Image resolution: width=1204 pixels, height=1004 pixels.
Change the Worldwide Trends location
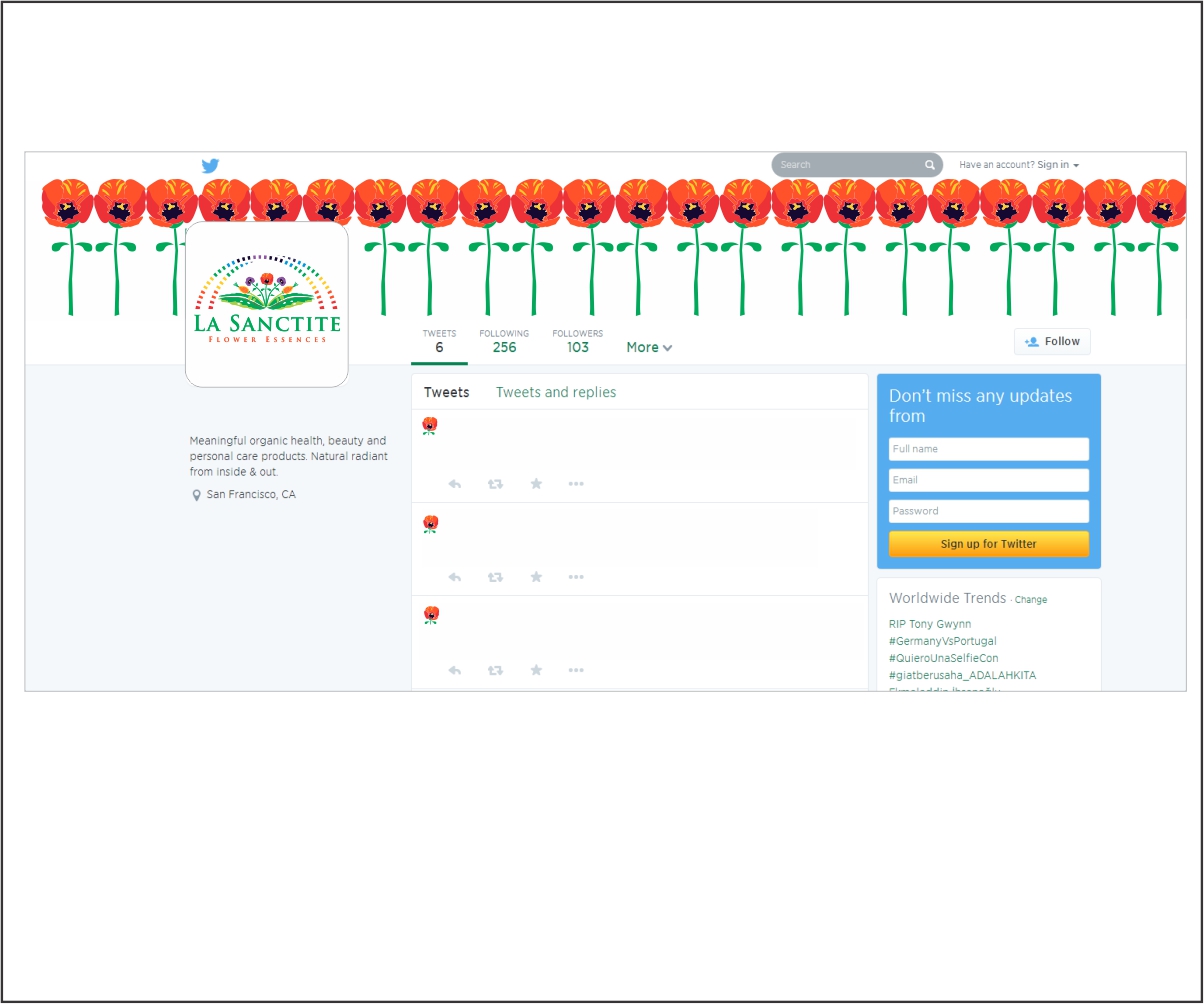coord(1031,600)
